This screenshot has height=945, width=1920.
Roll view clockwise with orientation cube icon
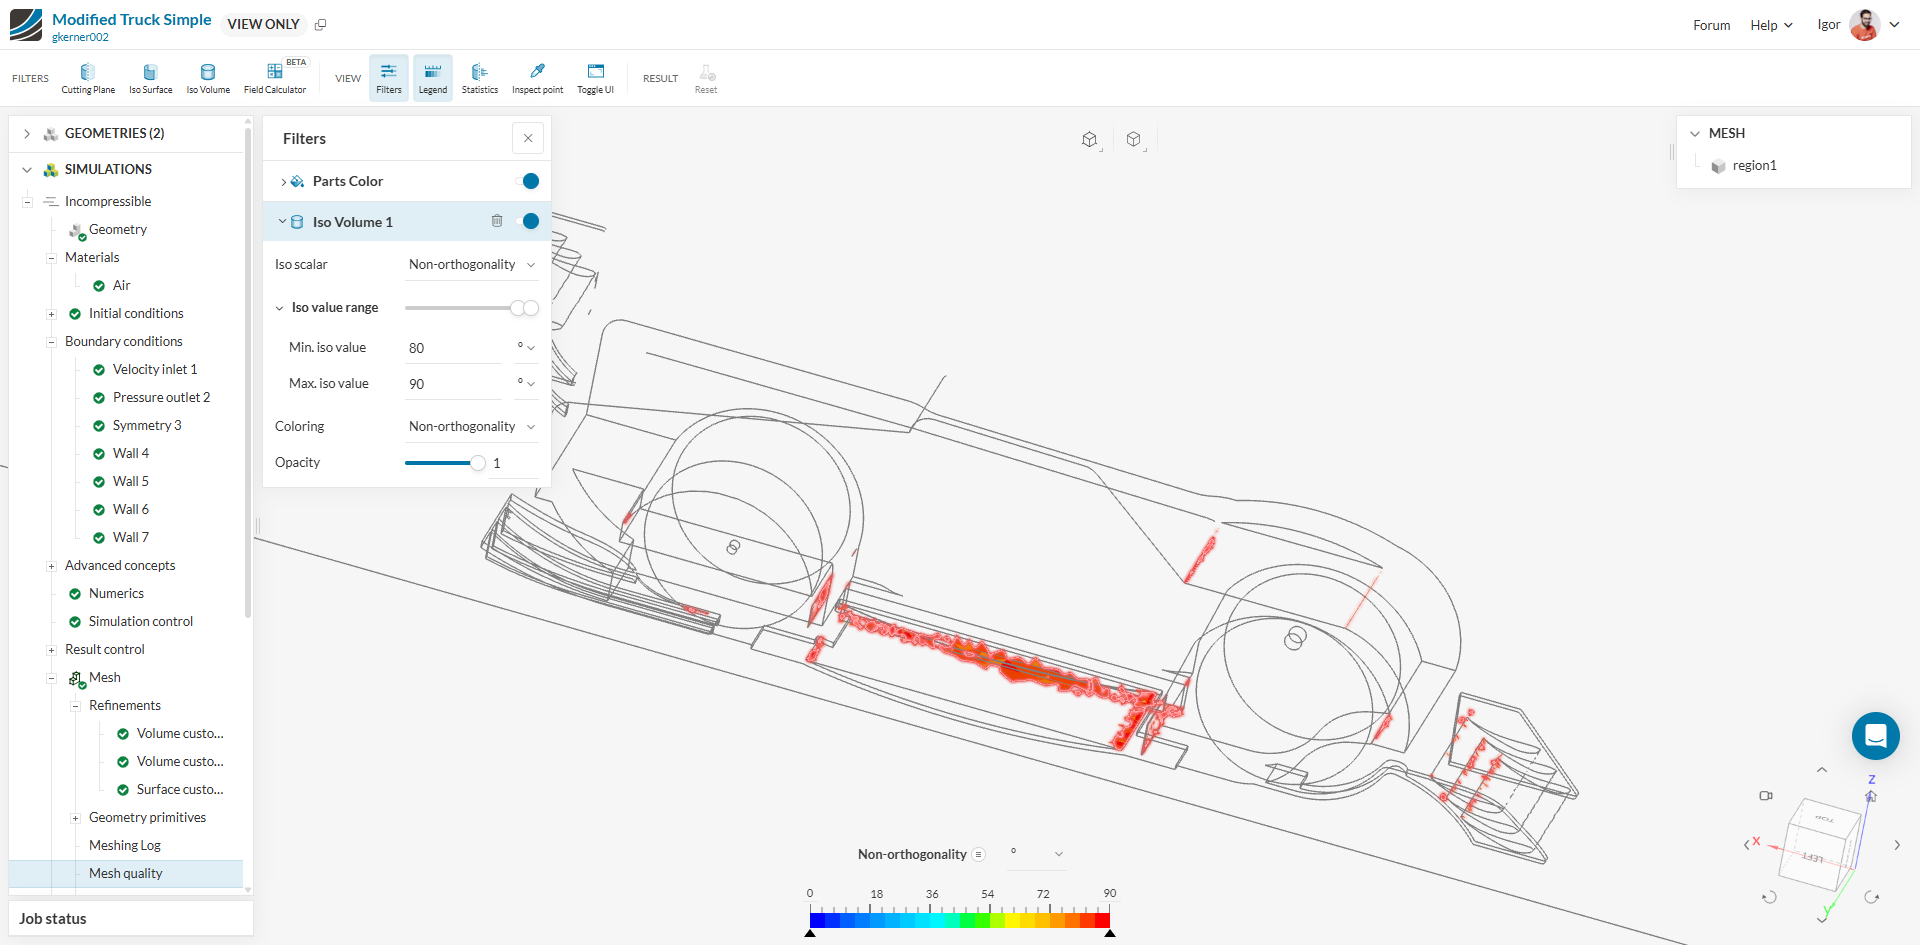(1872, 897)
